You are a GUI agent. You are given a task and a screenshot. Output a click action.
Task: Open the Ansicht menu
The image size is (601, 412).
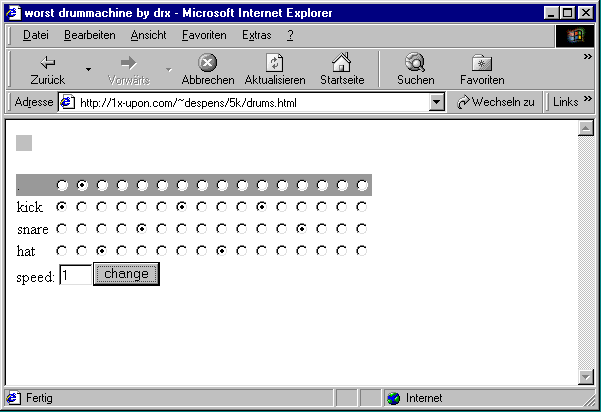click(x=148, y=35)
